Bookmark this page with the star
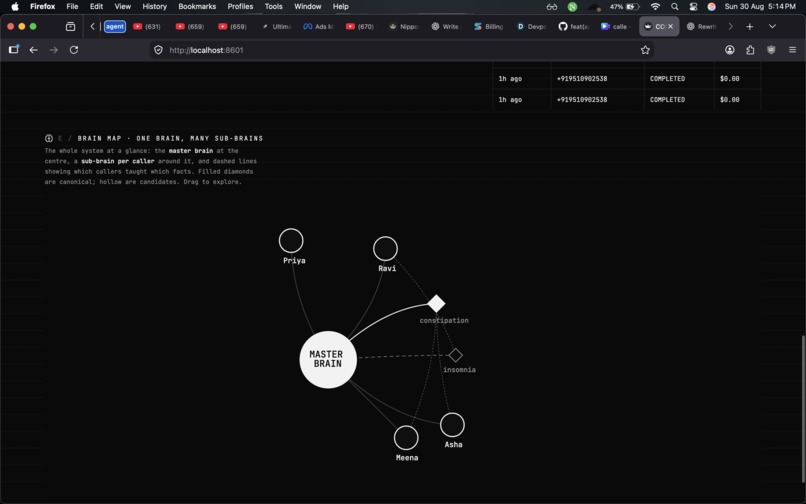This screenshot has width=806, height=504. (x=645, y=50)
